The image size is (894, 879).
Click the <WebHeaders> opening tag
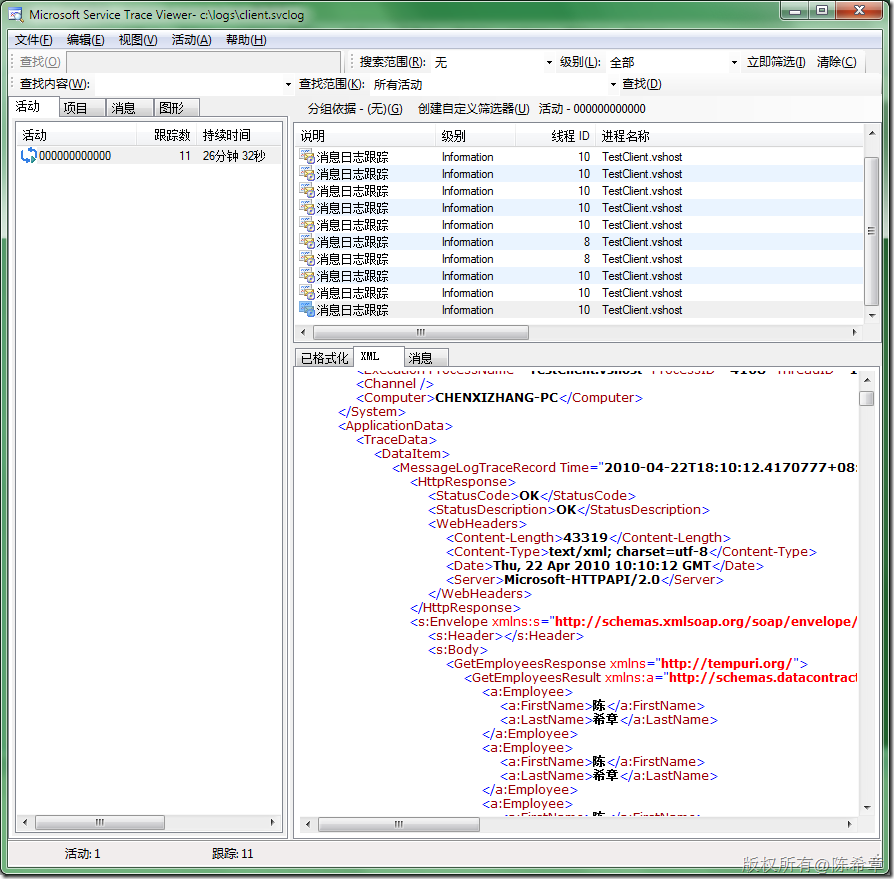(x=477, y=523)
